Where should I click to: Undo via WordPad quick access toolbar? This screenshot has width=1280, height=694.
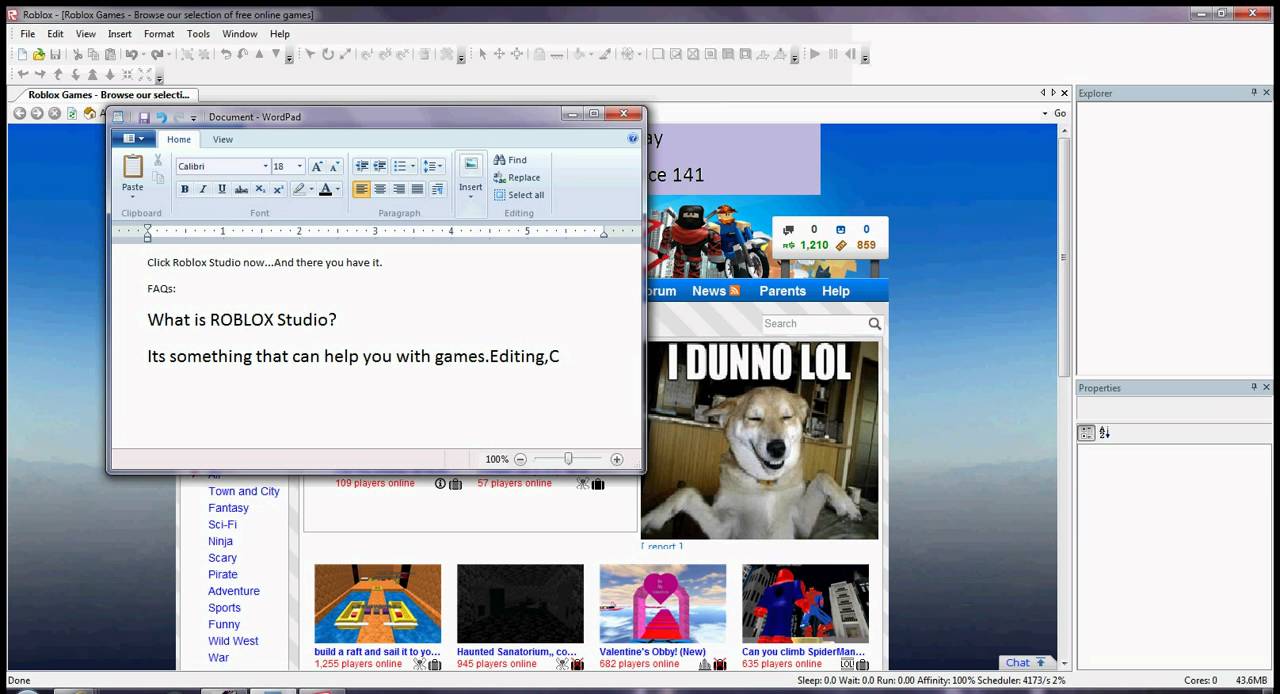coord(161,117)
